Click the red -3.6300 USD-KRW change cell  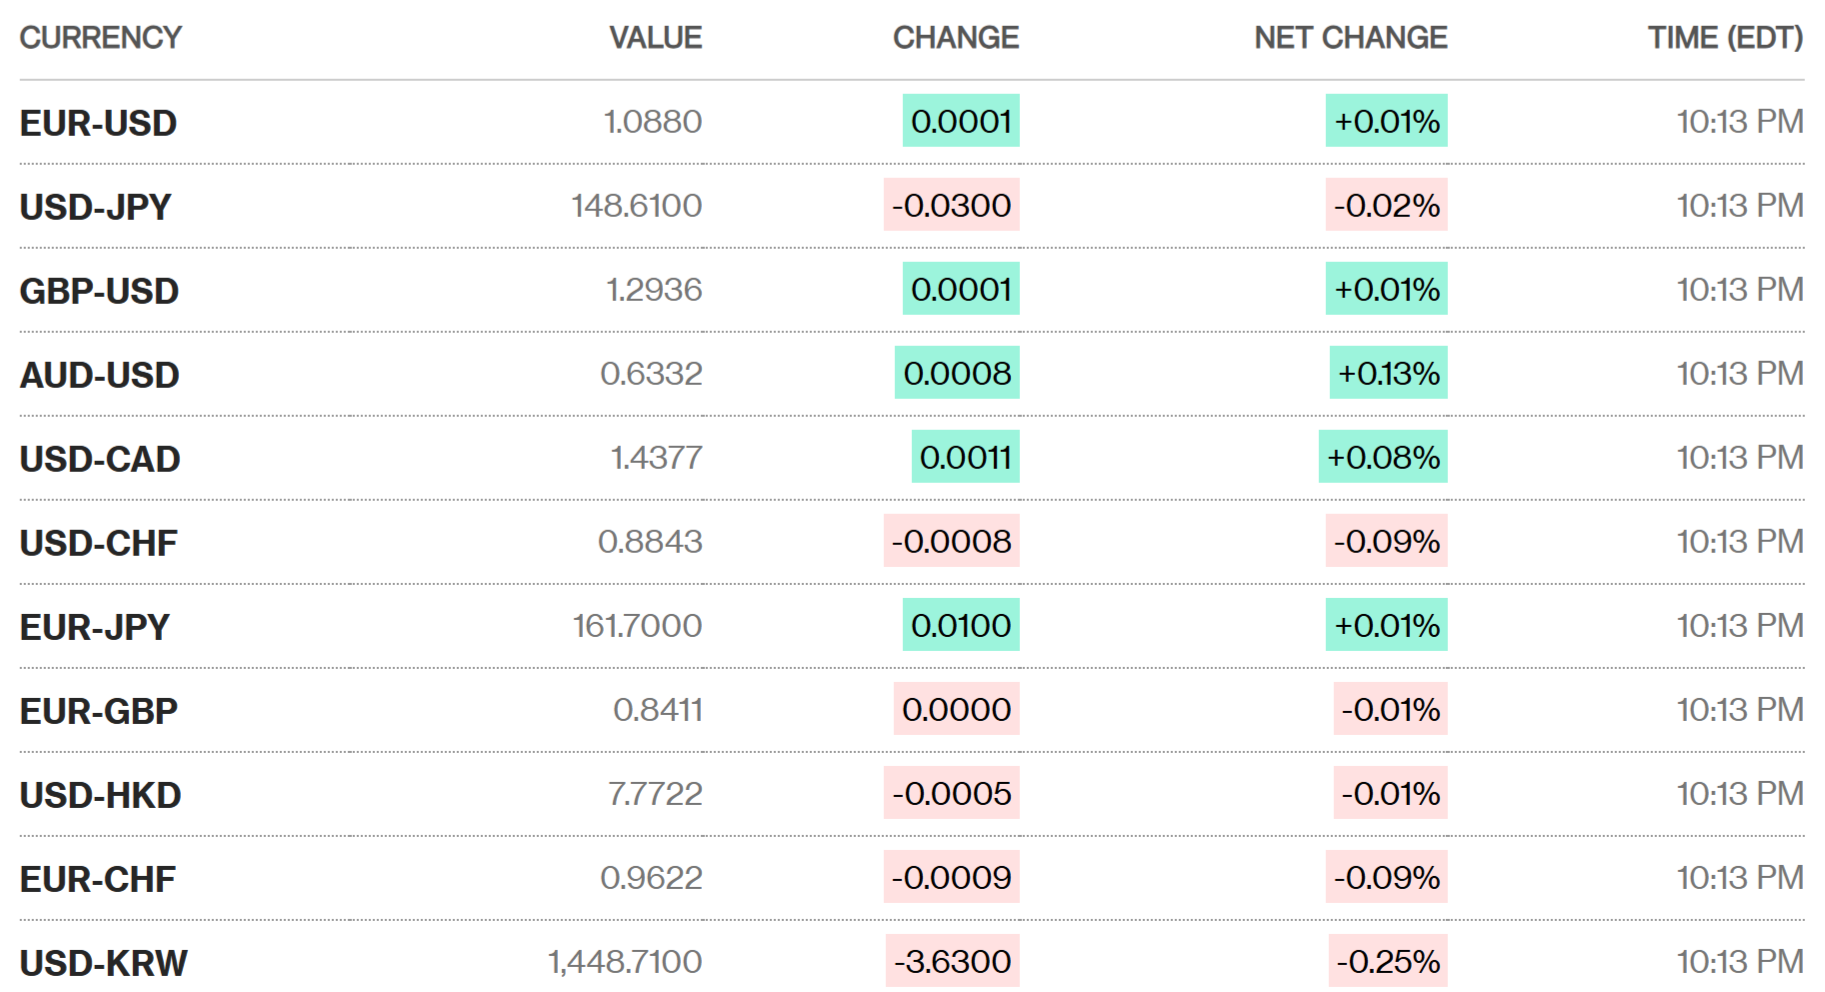point(952,961)
